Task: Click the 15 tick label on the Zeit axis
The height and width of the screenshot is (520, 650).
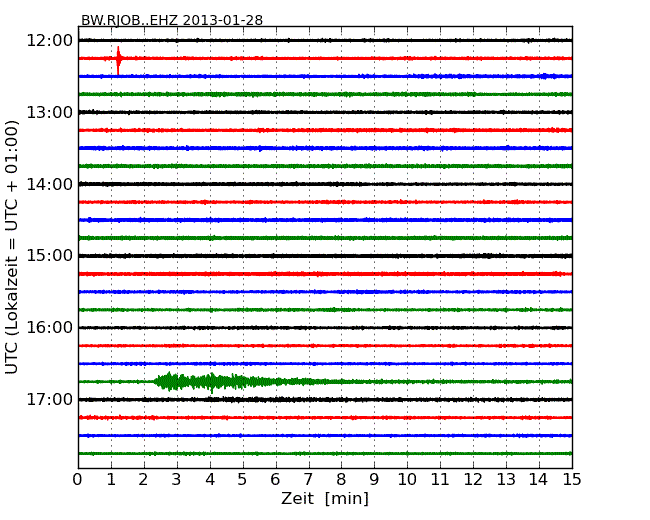Action: point(572,480)
